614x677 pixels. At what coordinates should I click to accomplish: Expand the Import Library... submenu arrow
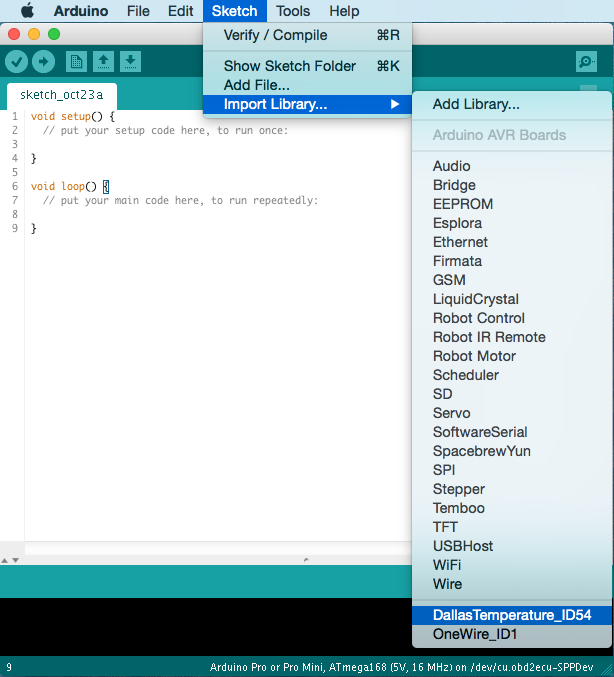click(x=394, y=104)
